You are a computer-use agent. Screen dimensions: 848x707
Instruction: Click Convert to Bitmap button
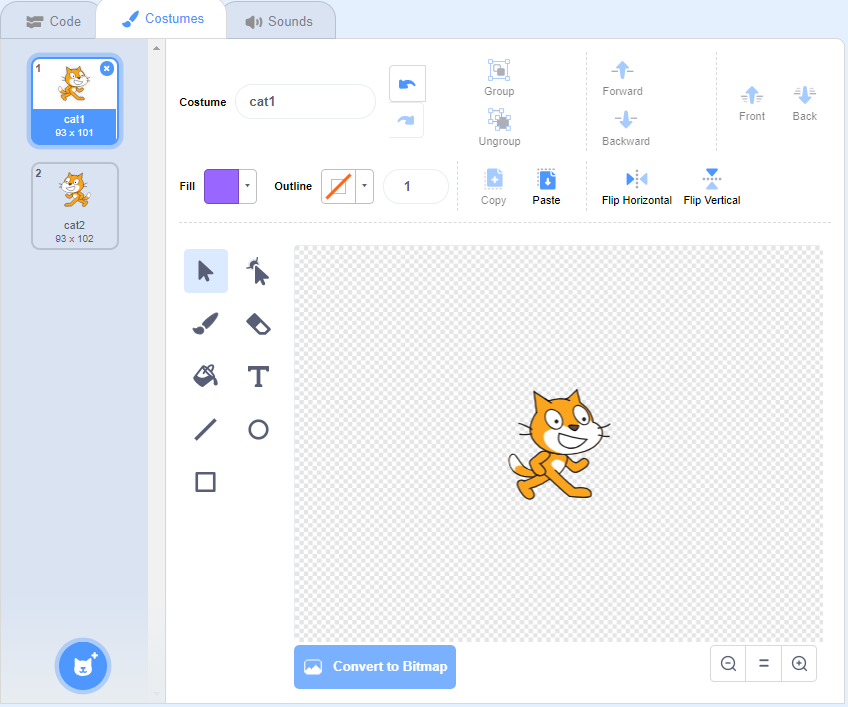(x=375, y=666)
